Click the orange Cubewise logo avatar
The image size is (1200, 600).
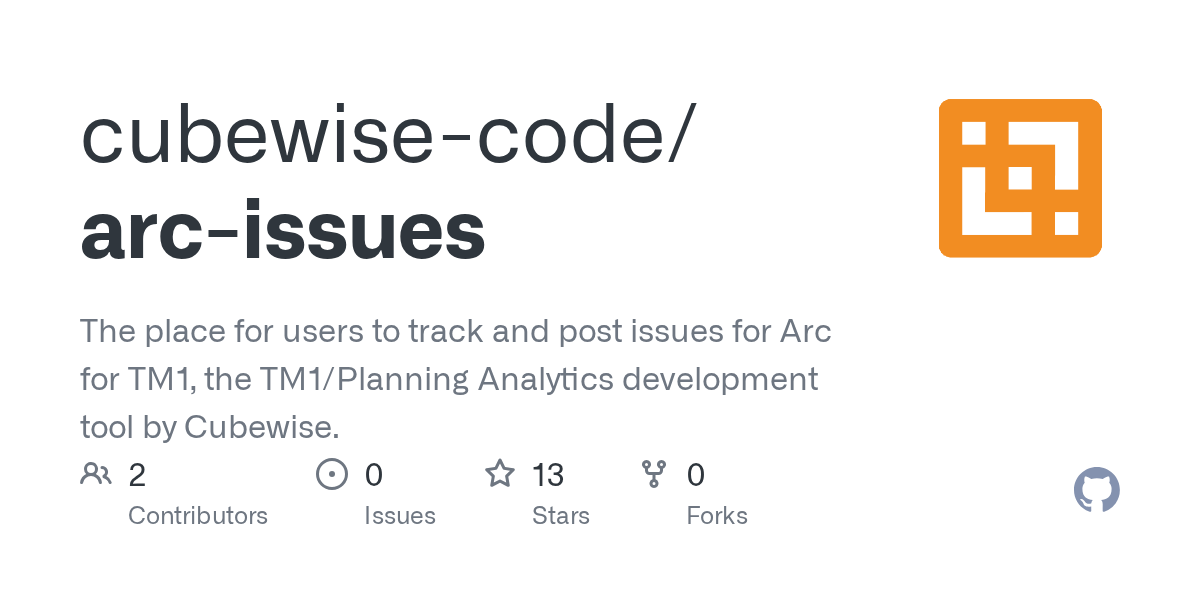pos(1020,178)
